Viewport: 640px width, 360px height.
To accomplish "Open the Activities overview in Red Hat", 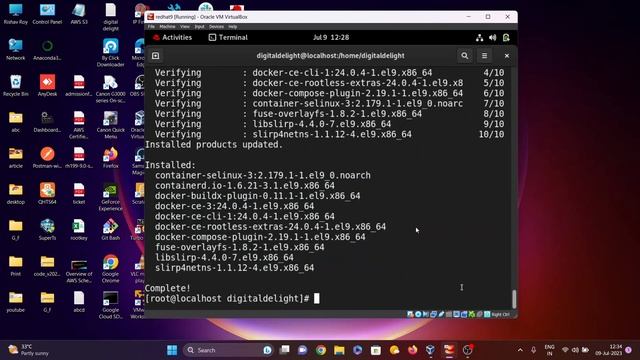I will 172,38.
